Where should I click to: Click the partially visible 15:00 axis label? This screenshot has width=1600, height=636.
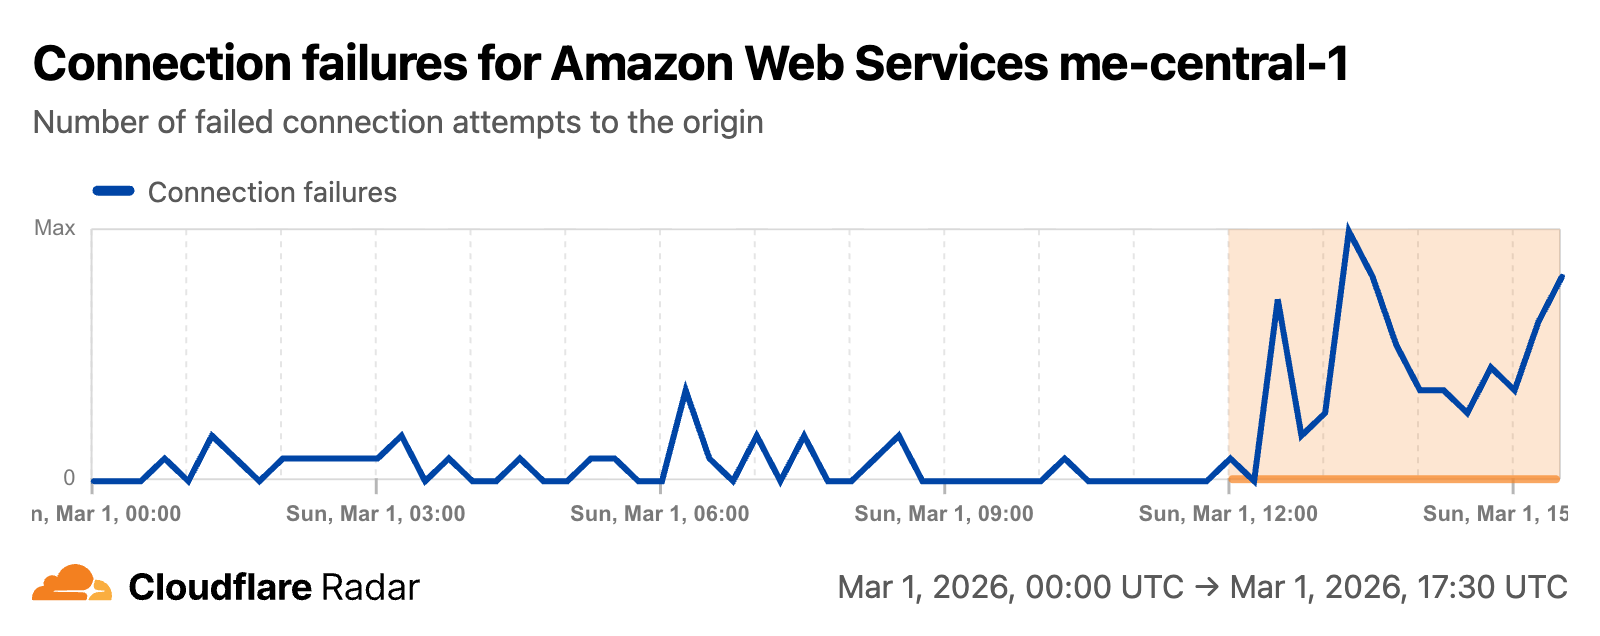click(1495, 514)
